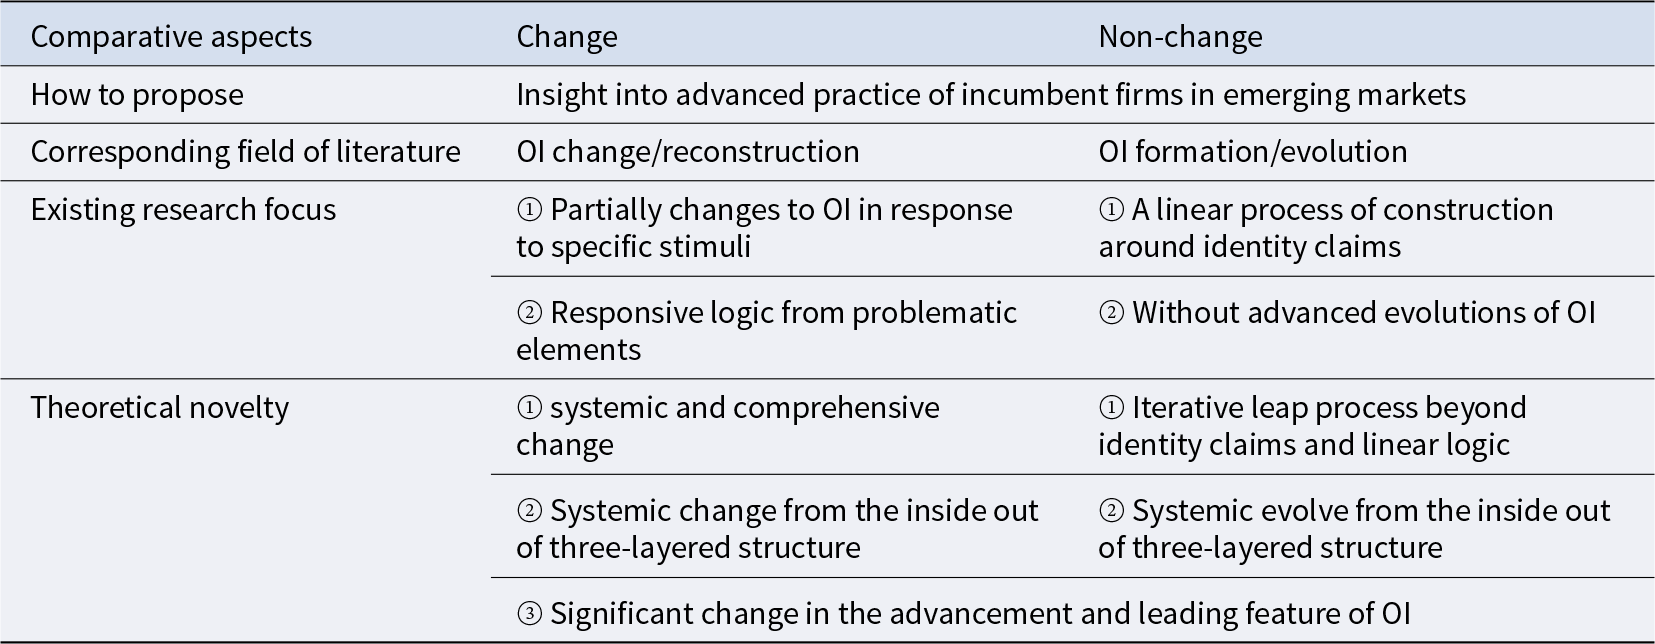Click 'Significant change in the advancement' cell

(x=963, y=613)
